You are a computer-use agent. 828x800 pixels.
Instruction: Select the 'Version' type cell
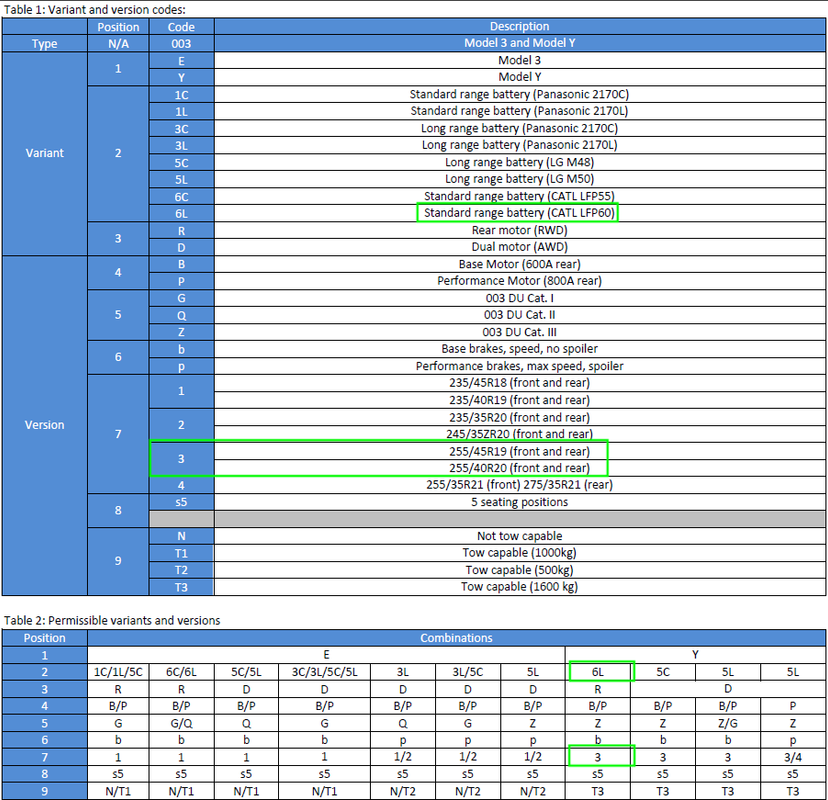44,425
